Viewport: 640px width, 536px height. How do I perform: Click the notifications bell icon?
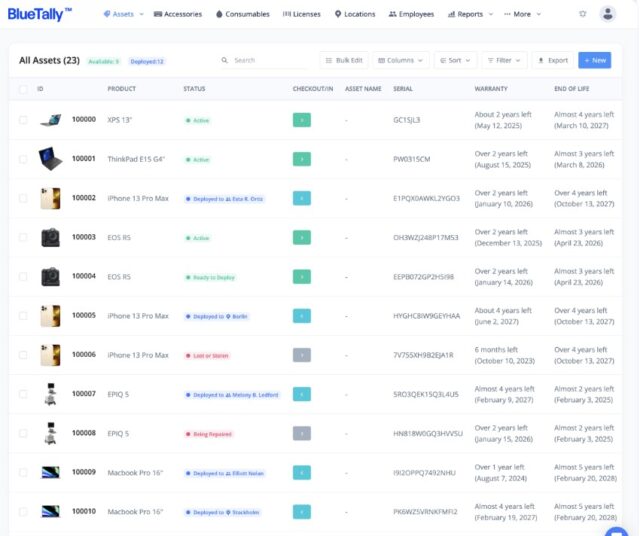click(x=582, y=14)
